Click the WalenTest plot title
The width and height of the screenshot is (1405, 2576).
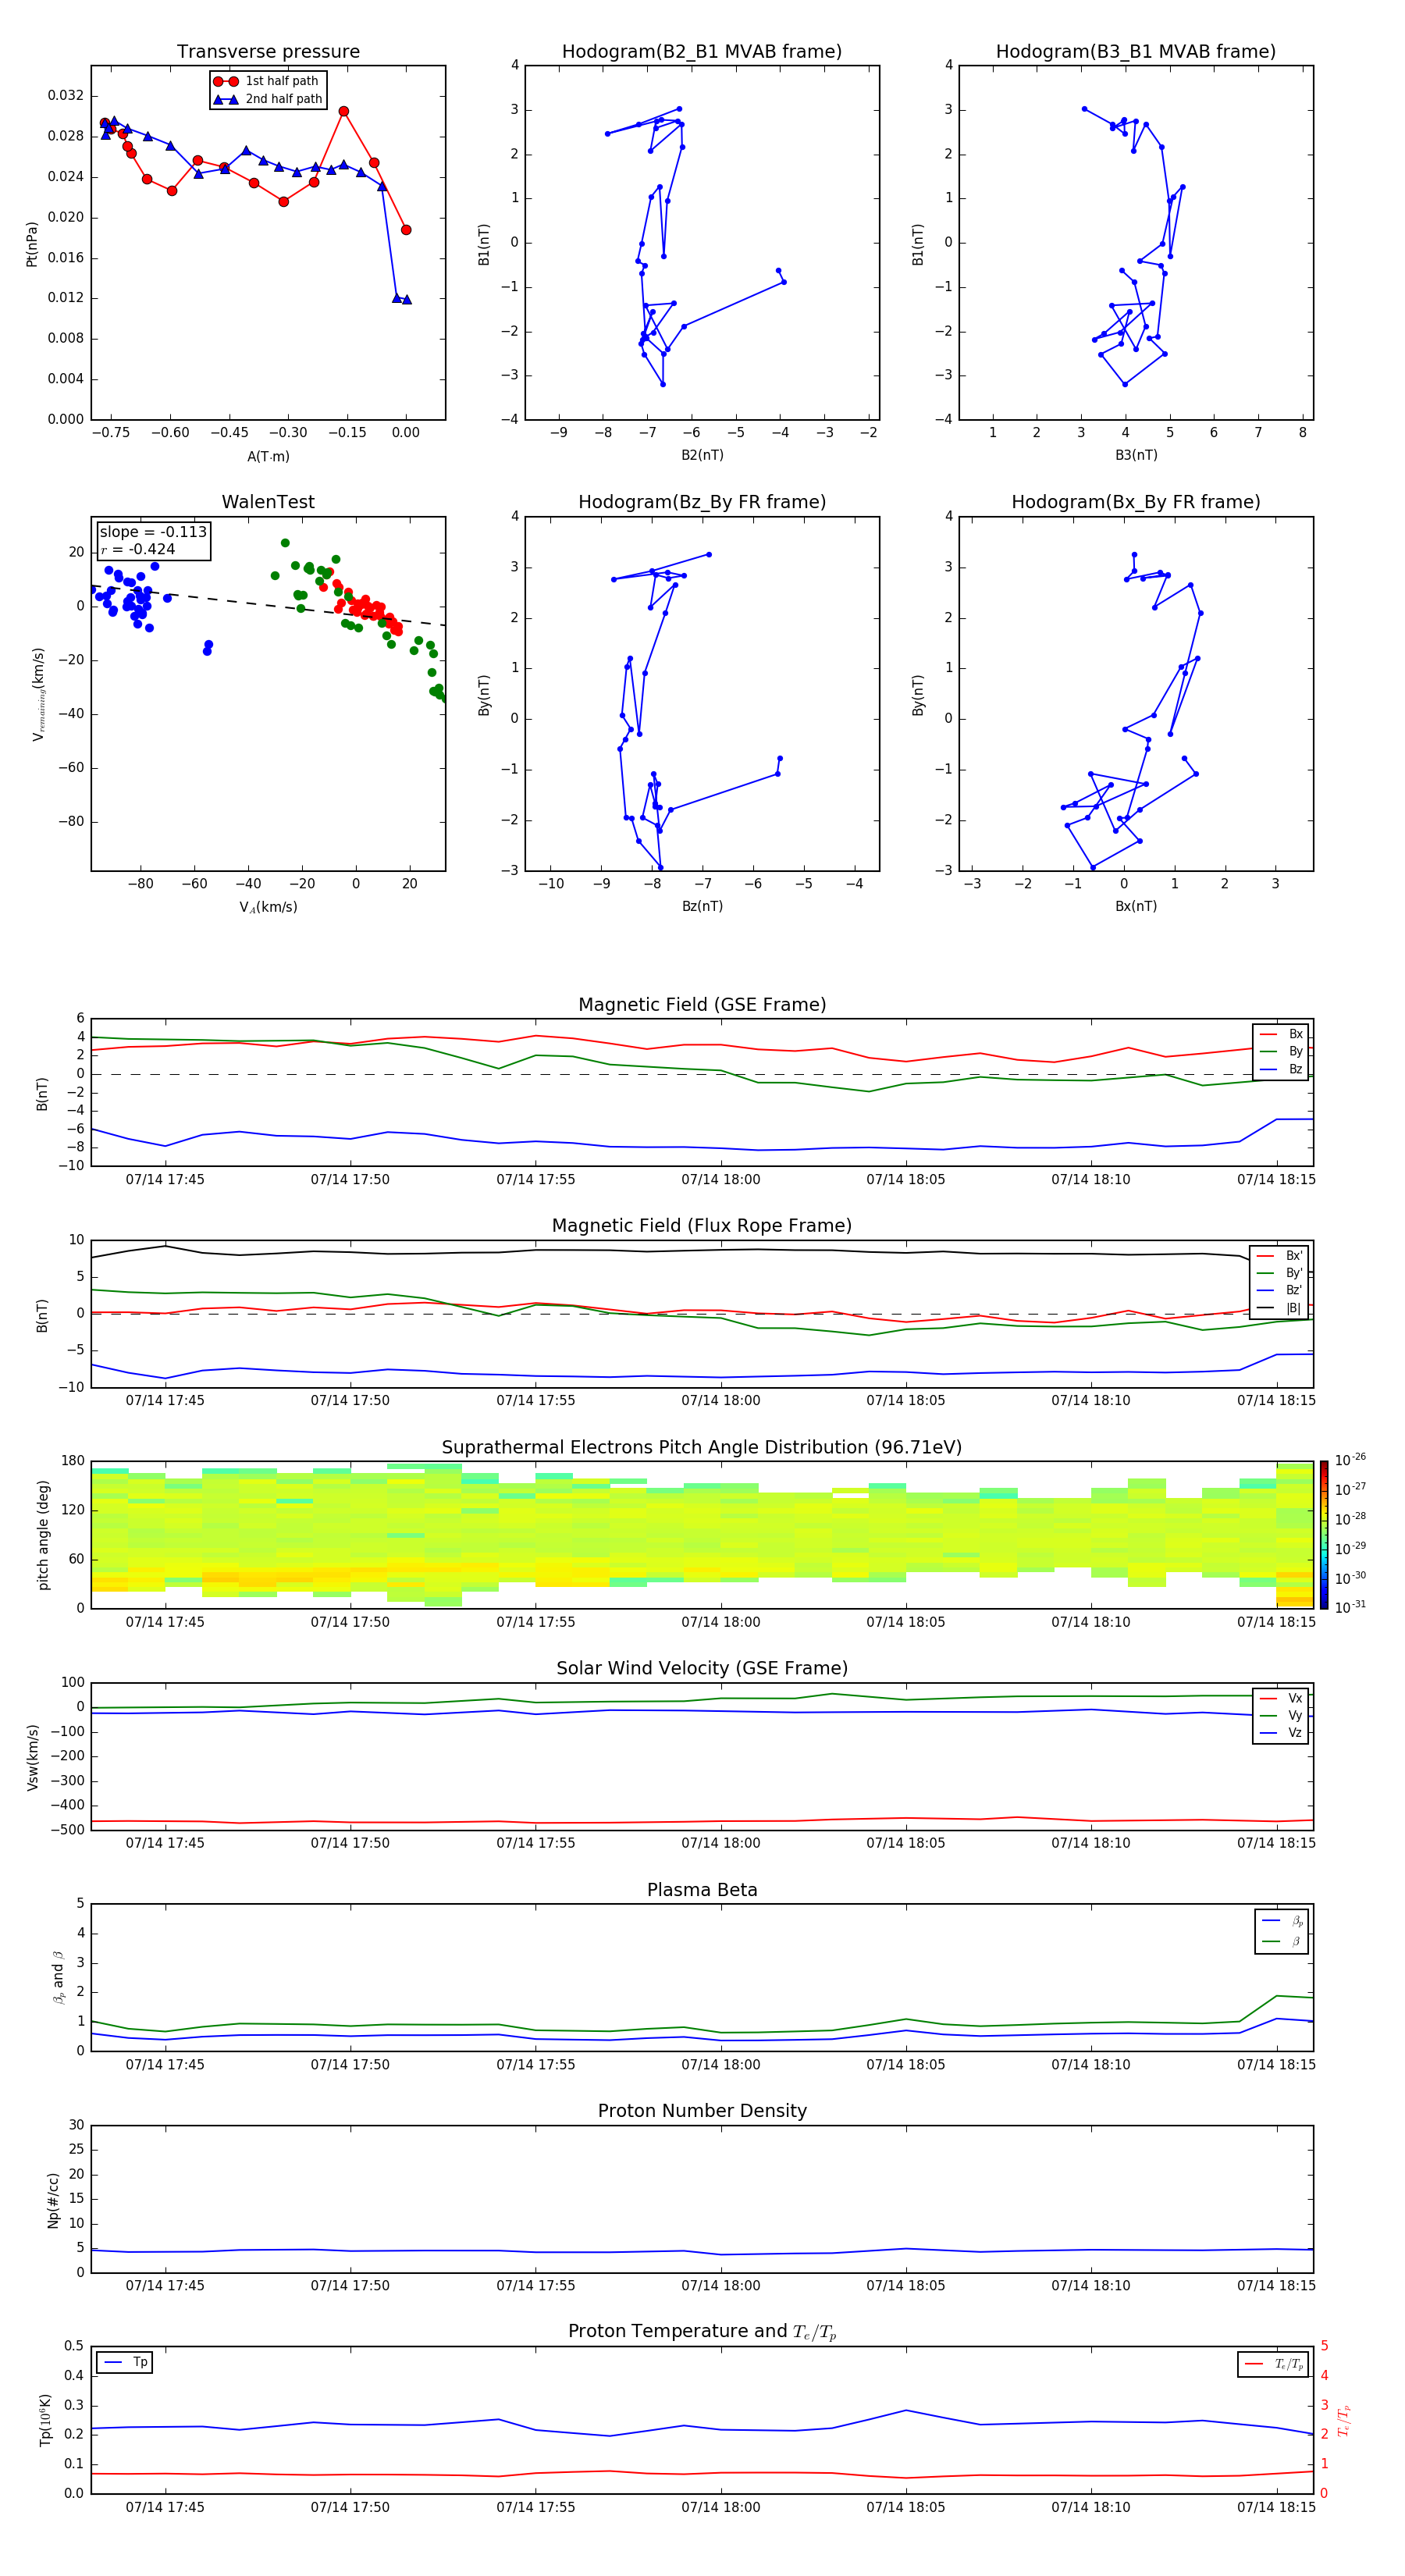(x=268, y=502)
